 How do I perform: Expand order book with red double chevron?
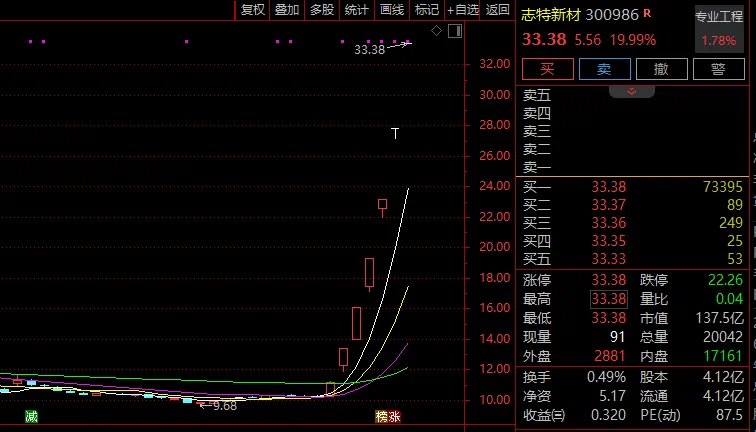(631, 91)
